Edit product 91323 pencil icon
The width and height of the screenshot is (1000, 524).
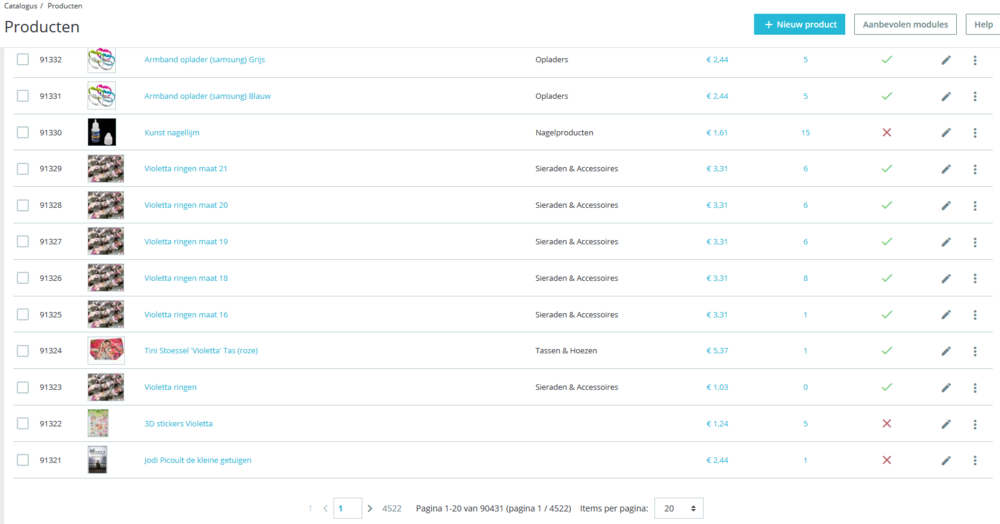pyautogui.click(x=946, y=387)
